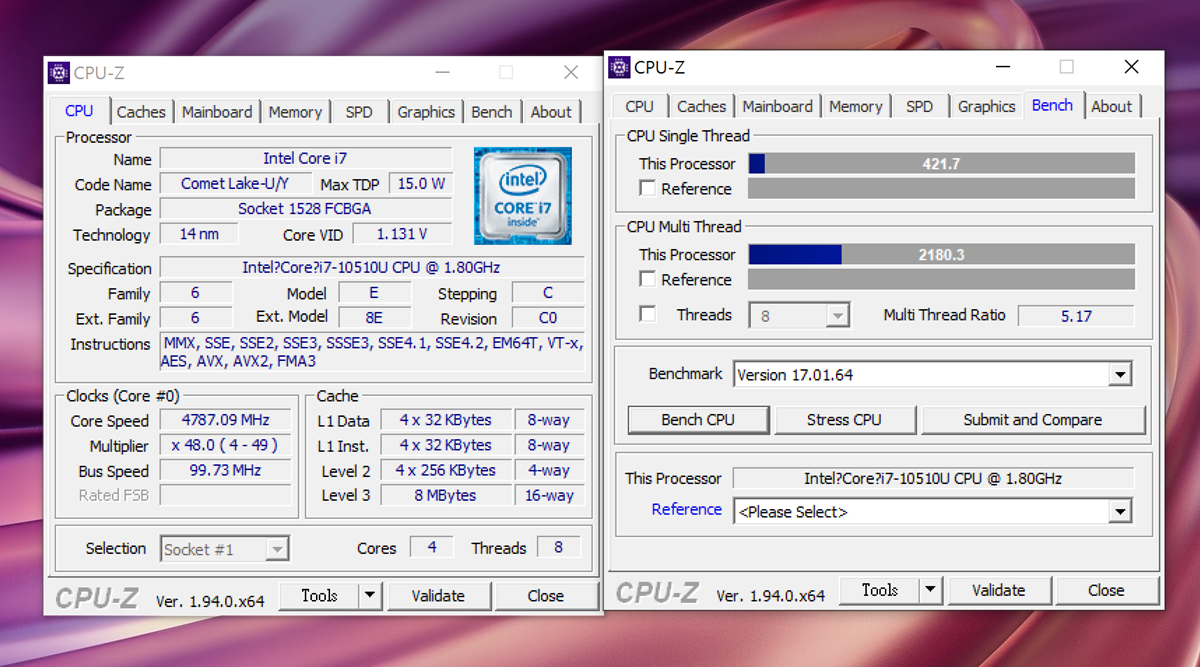Image resolution: width=1200 pixels, height=667 pixels.
Task: Click the This Processor name field in Bench window
Action: tap(933, 478)
